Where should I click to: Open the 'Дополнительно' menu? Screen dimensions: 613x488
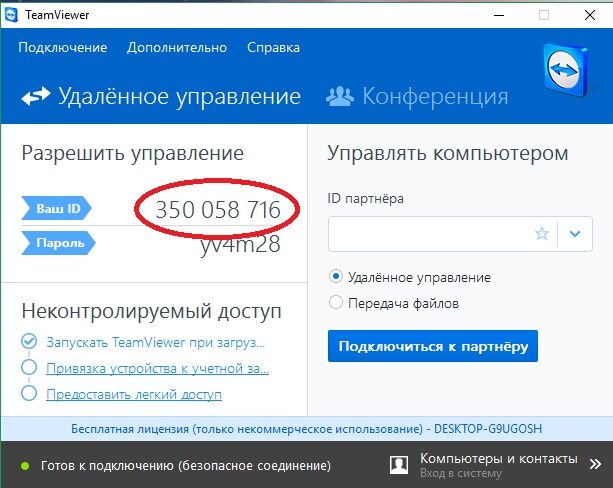[x=176, y=47]
